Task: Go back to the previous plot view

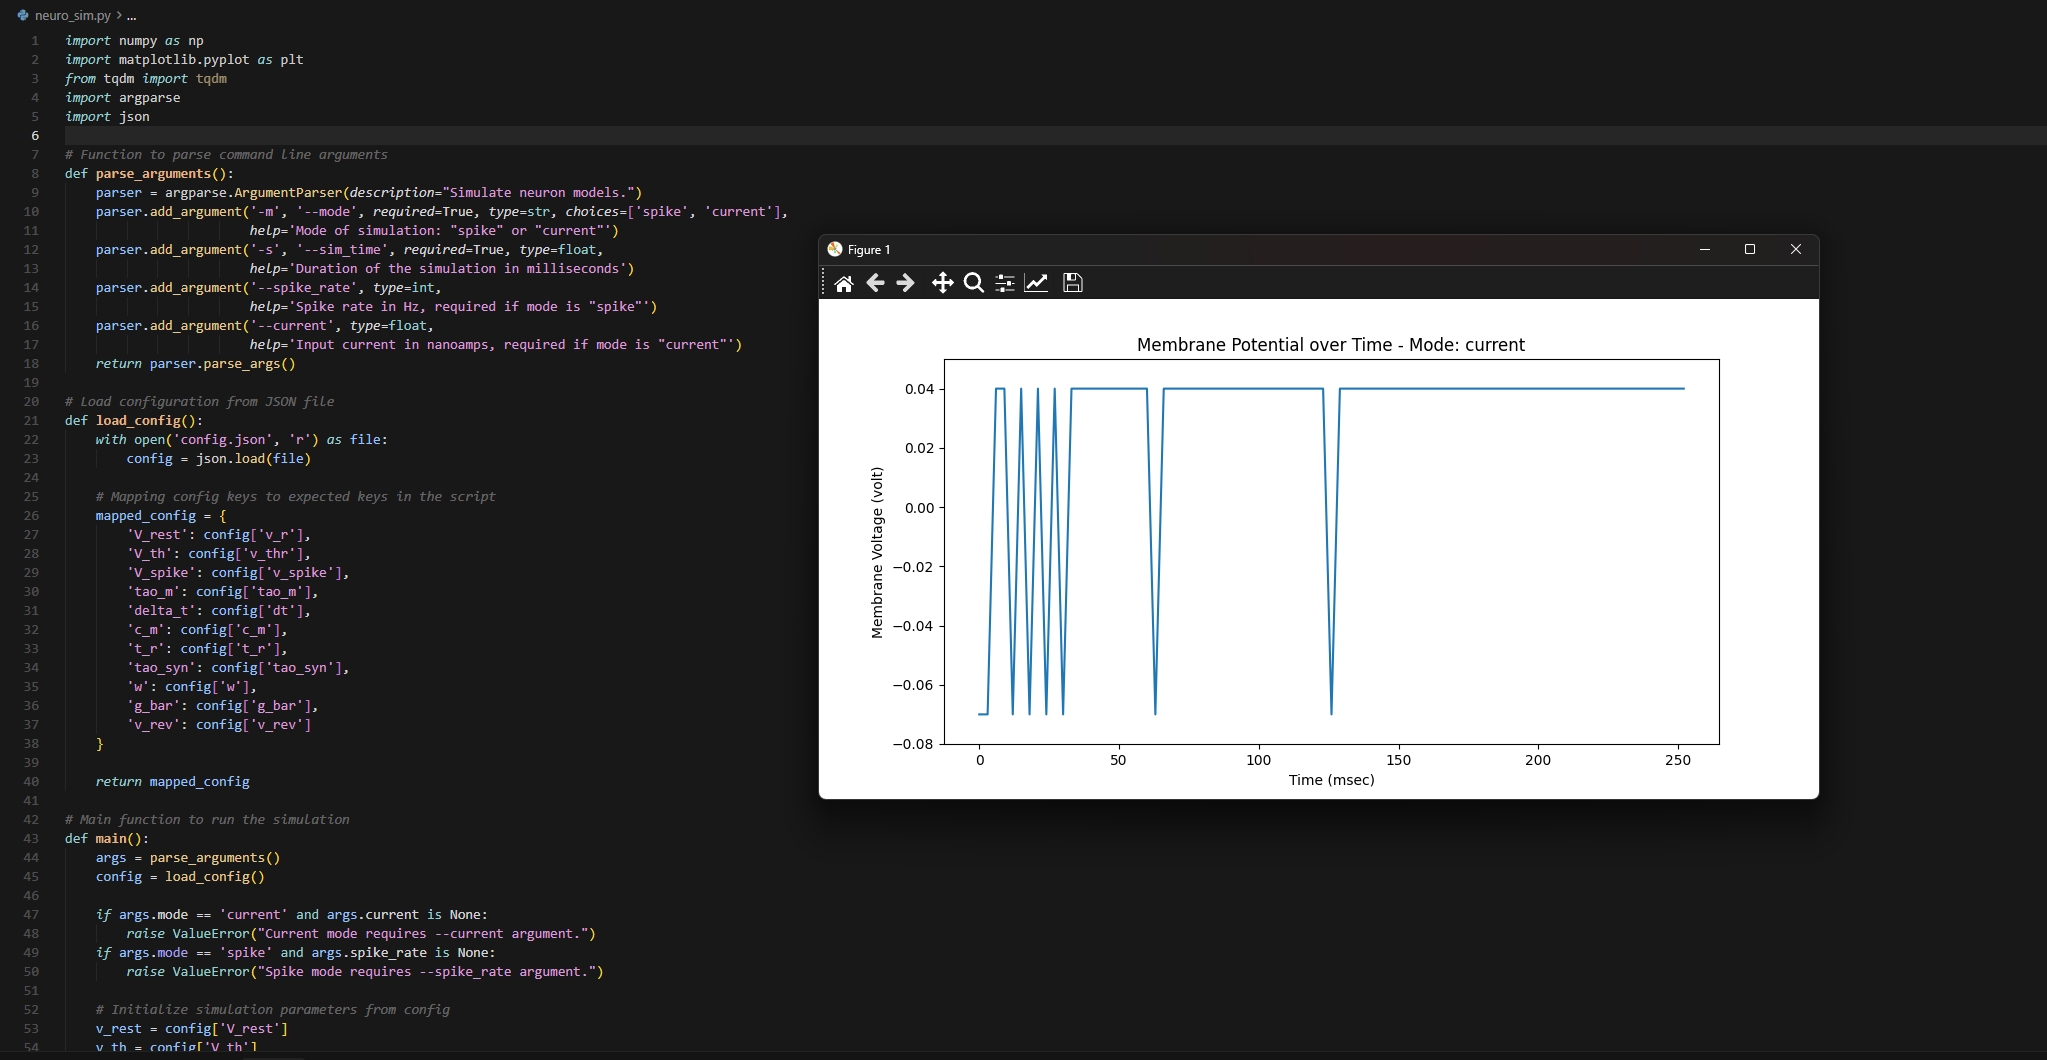Action: [875, 283]
